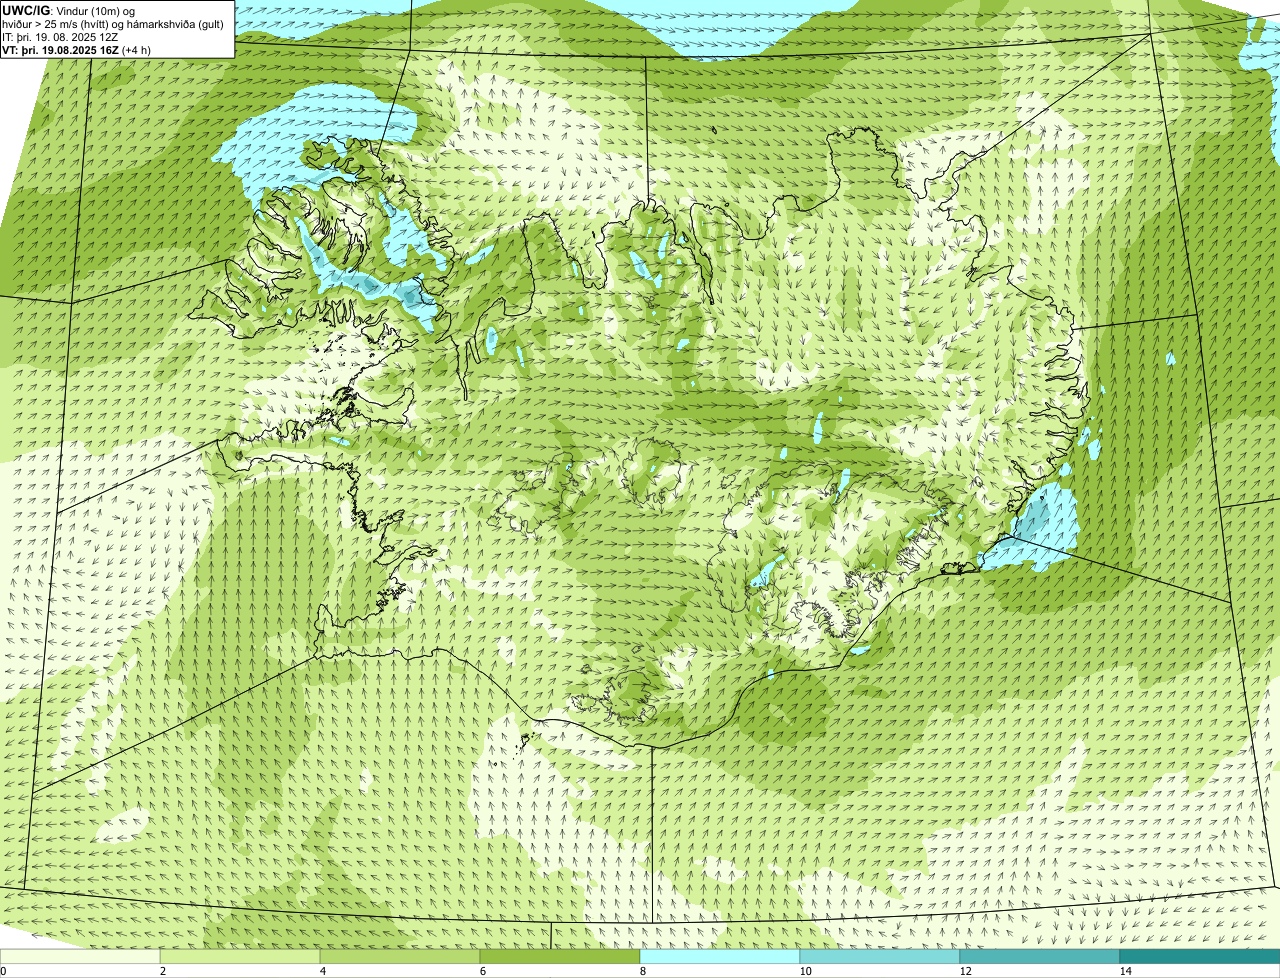
Task: Click the legend tick label '4'
Action: pos(322,971)
